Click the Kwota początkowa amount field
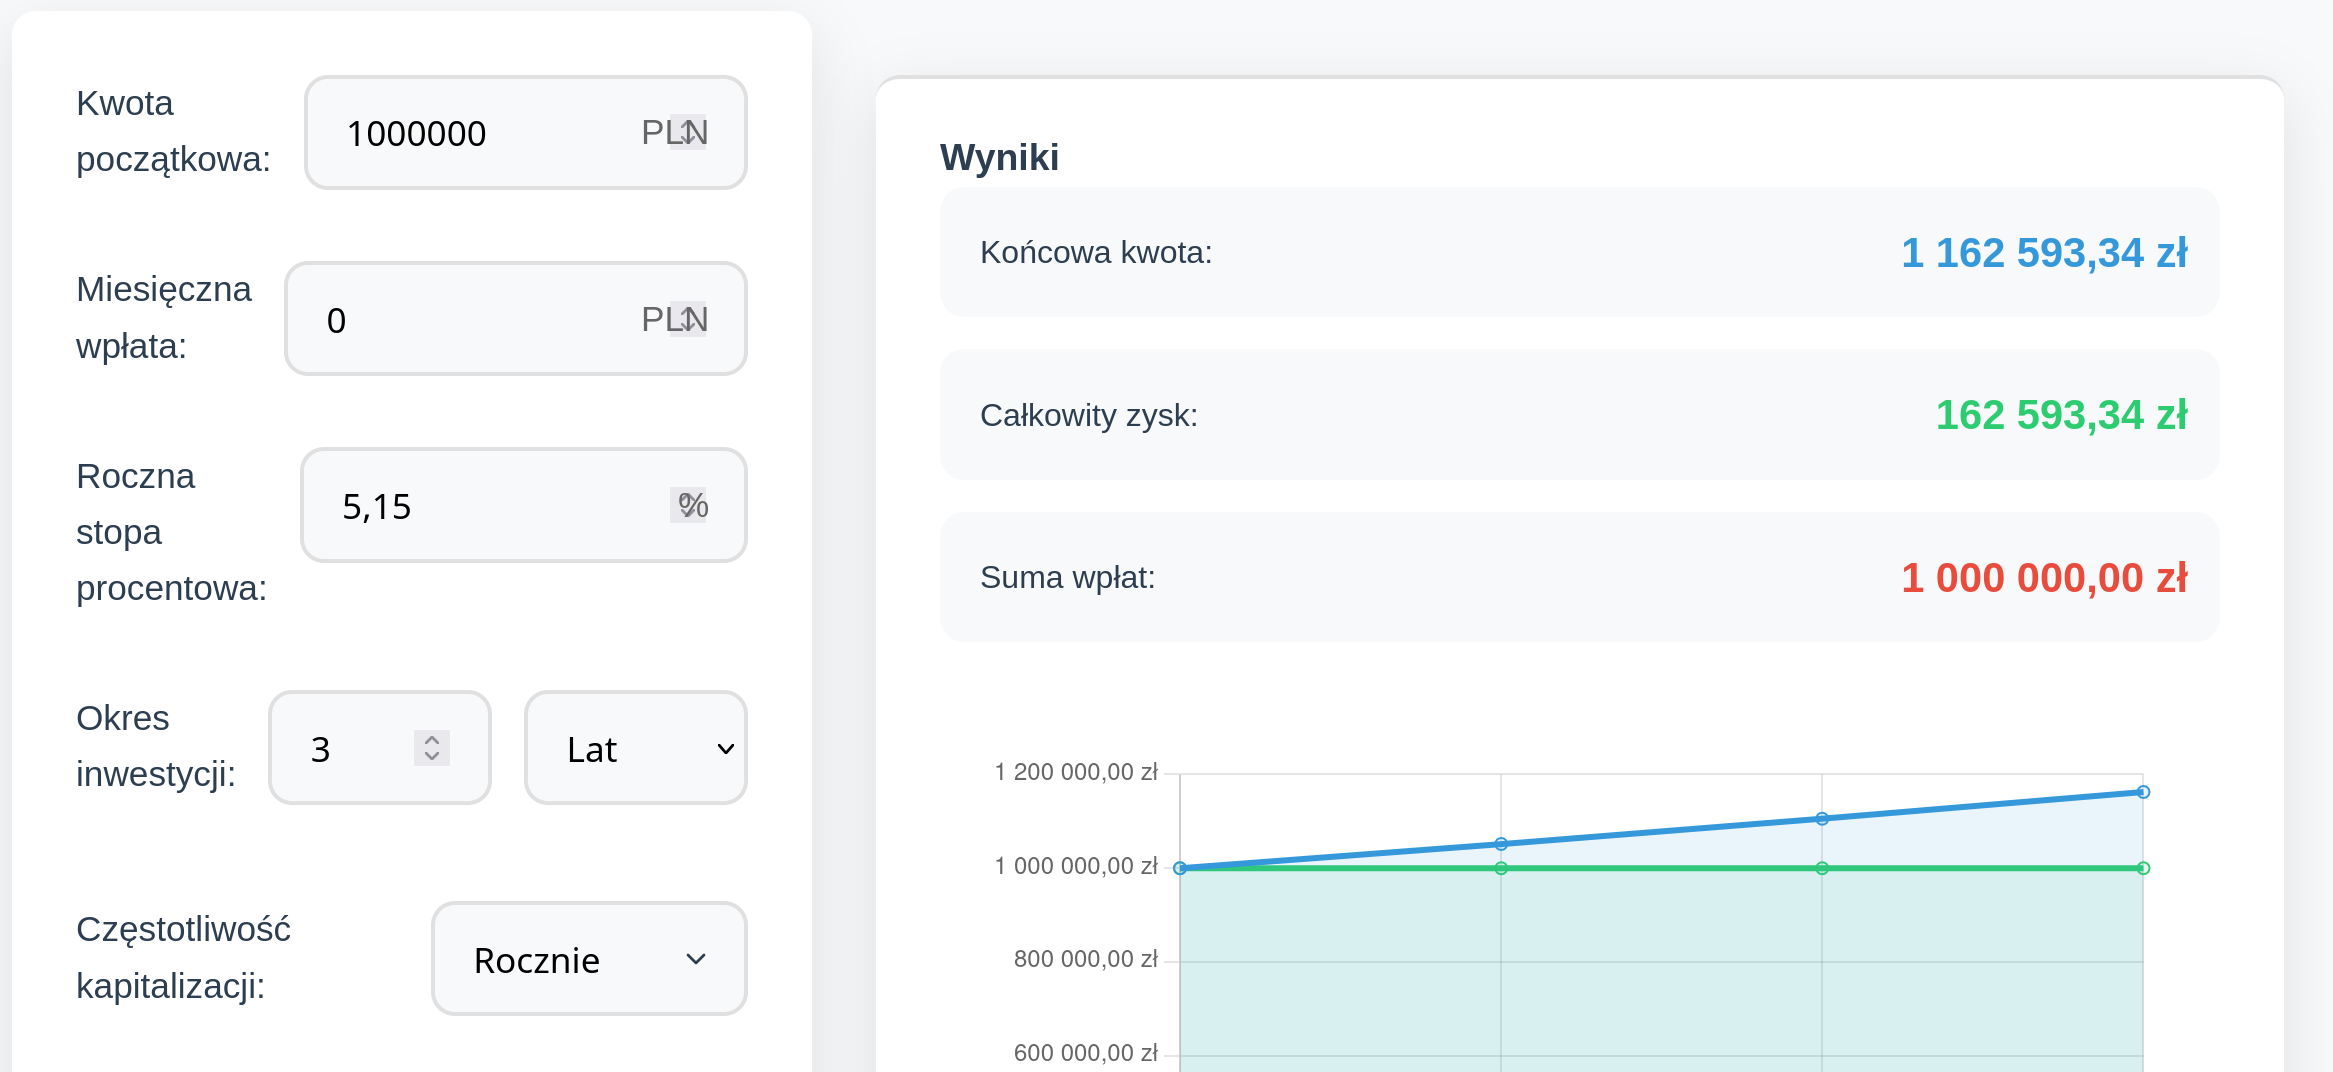This screenshot has height=1072, width=2333. click(525, 132)
